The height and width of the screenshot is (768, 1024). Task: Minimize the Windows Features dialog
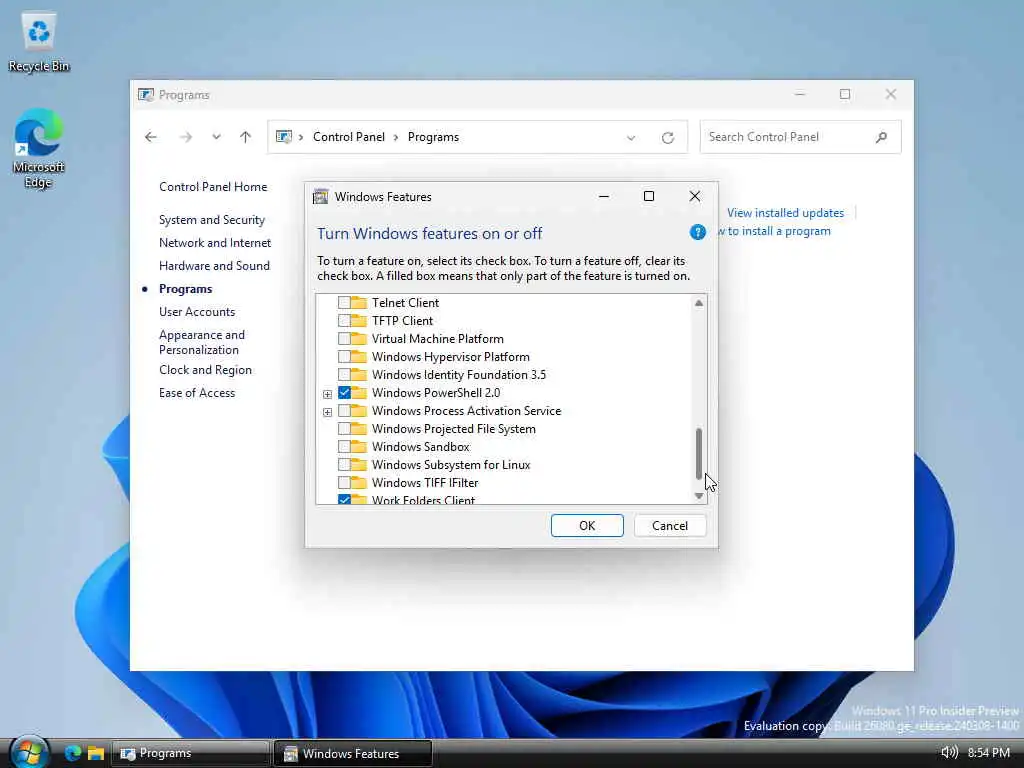[x=604, y=197]
